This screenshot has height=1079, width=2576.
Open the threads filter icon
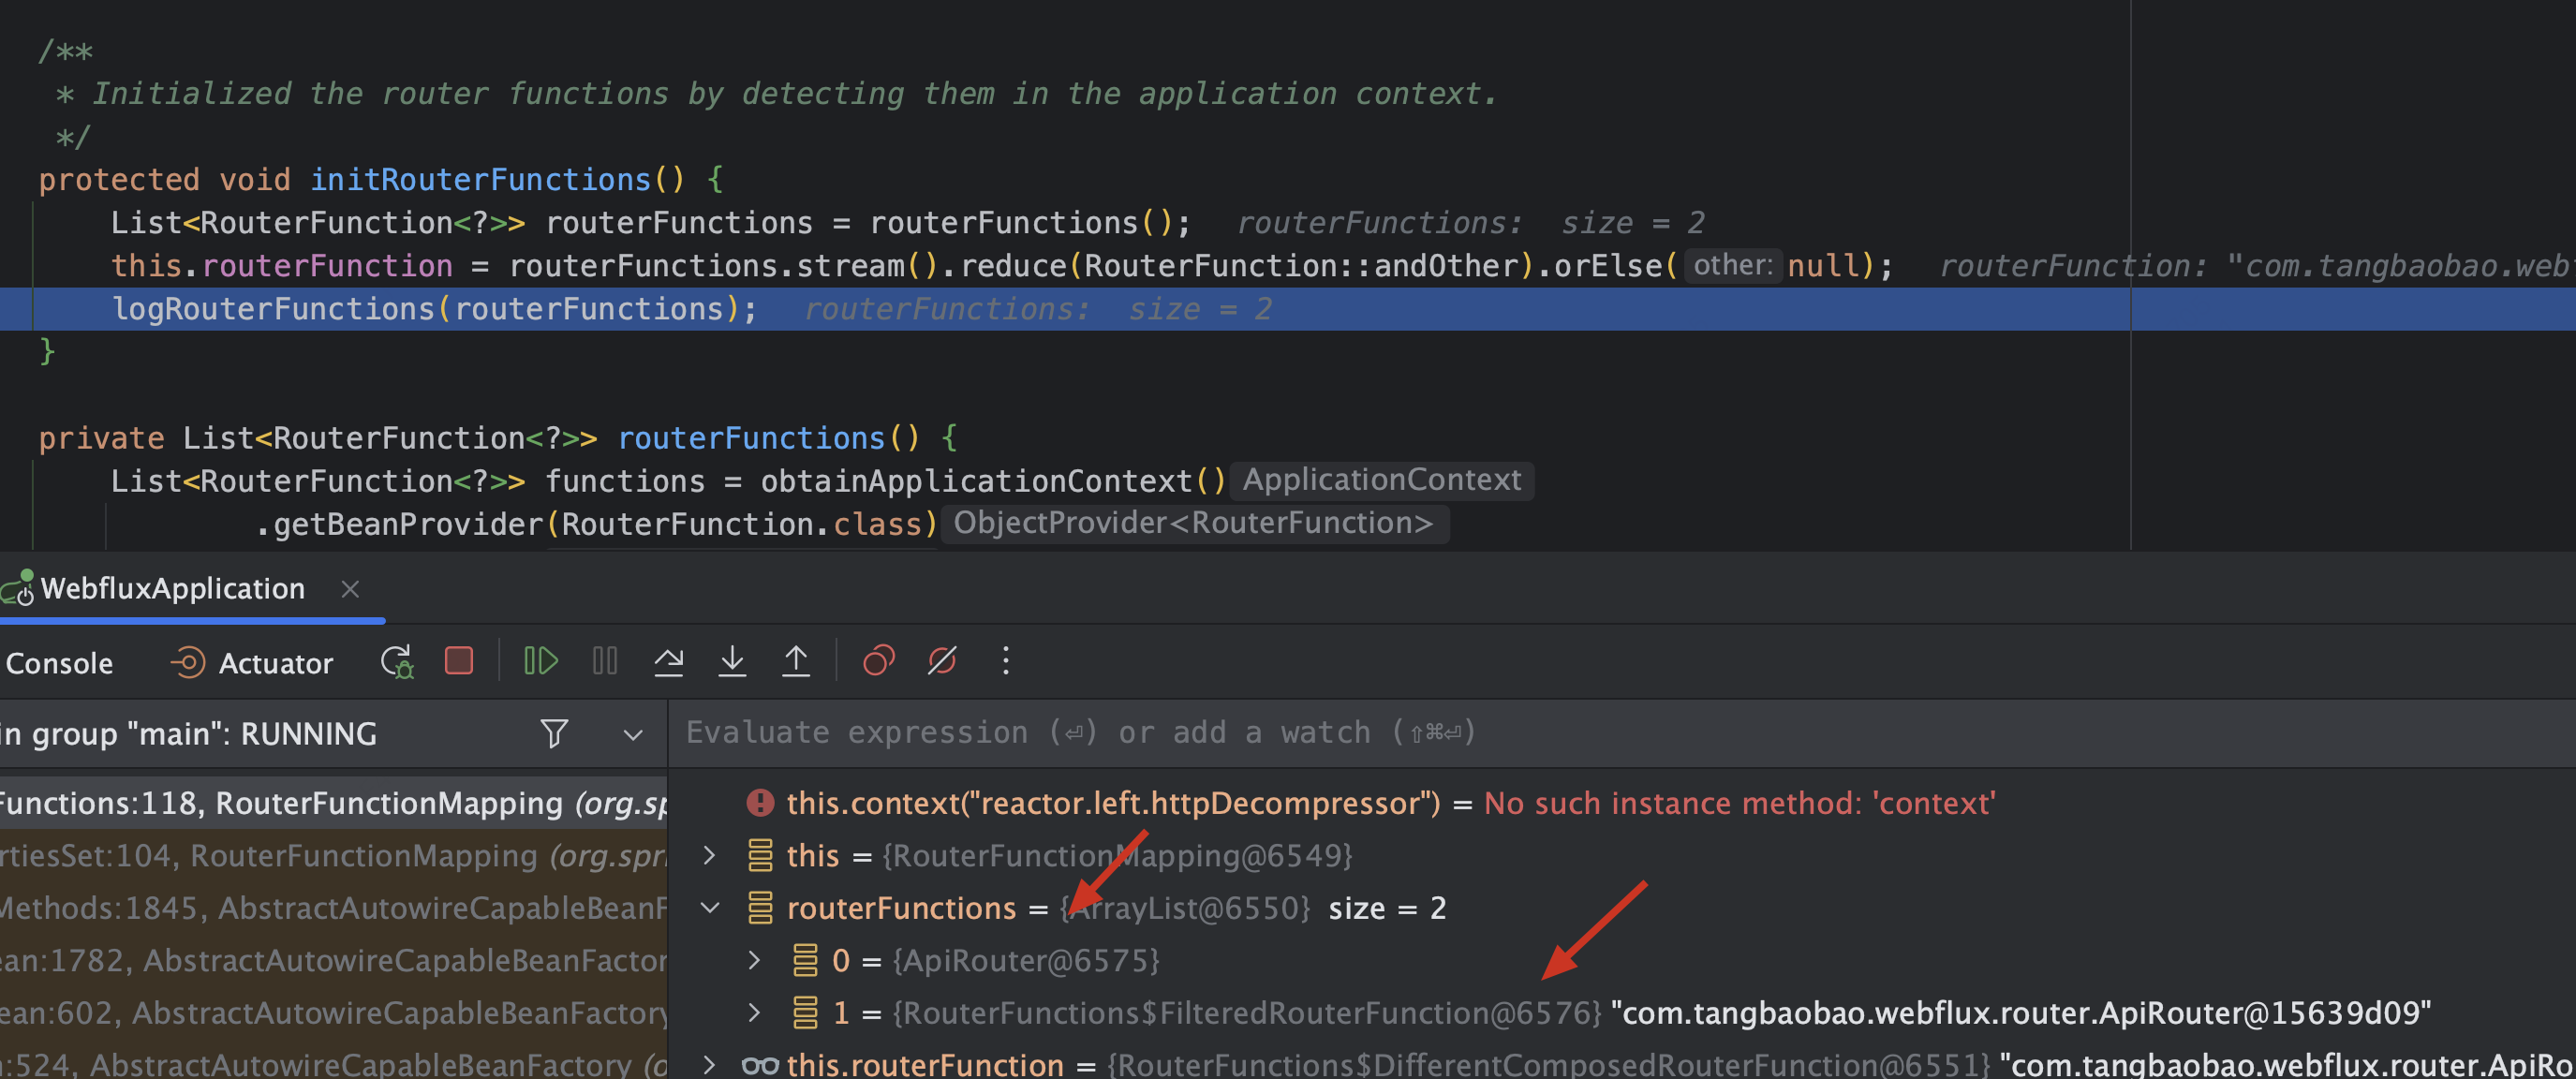554,734
